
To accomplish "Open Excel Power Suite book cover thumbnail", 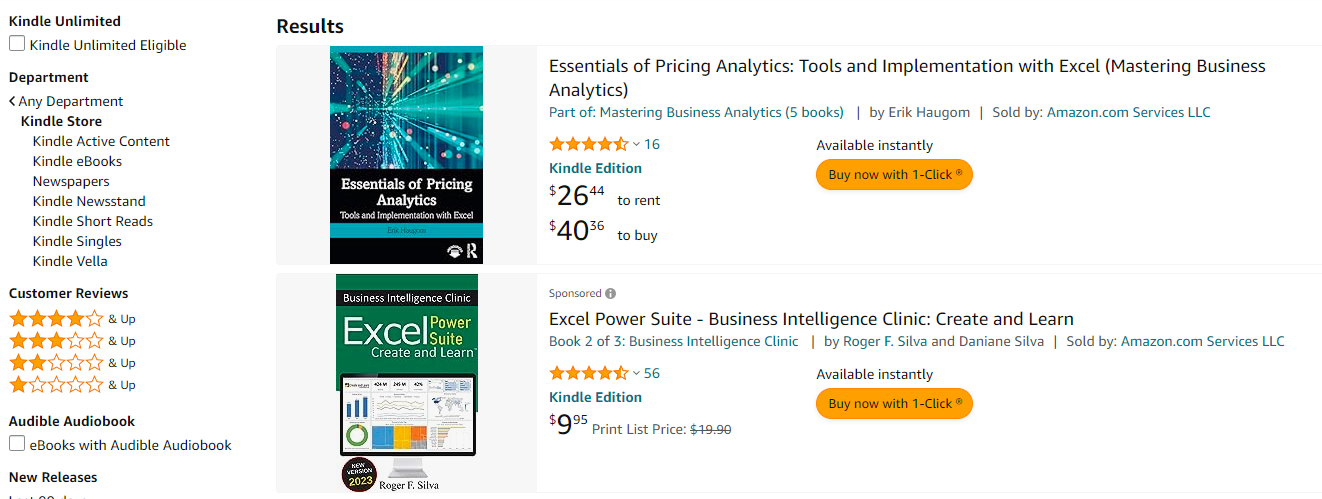I will [407, 383].
